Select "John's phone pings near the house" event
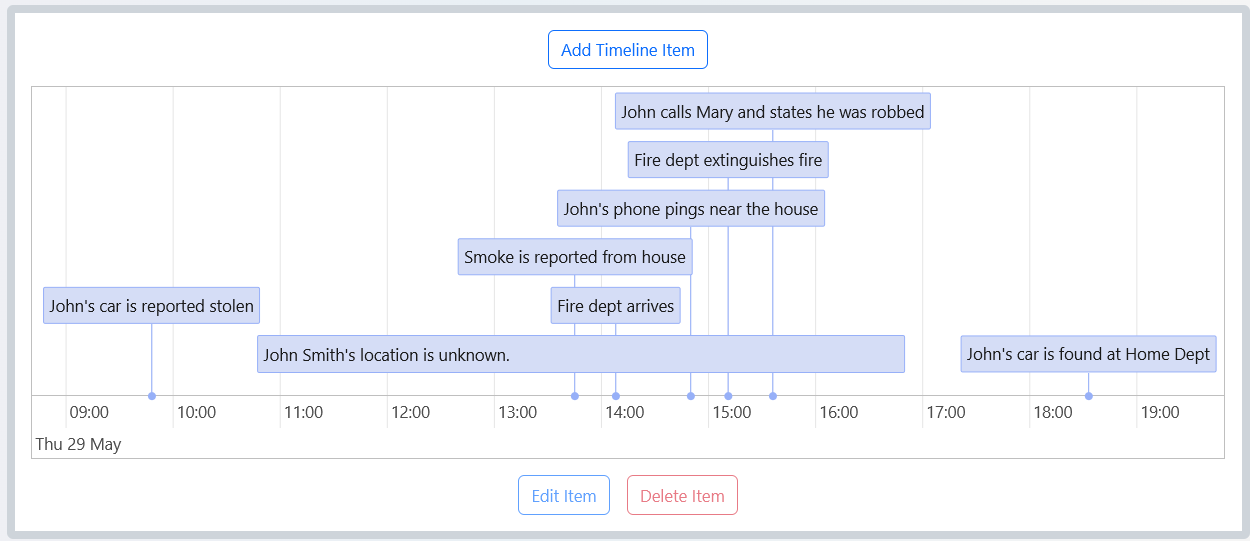The height and width of the screenshot is (541, 1250). tap(690, 209)
